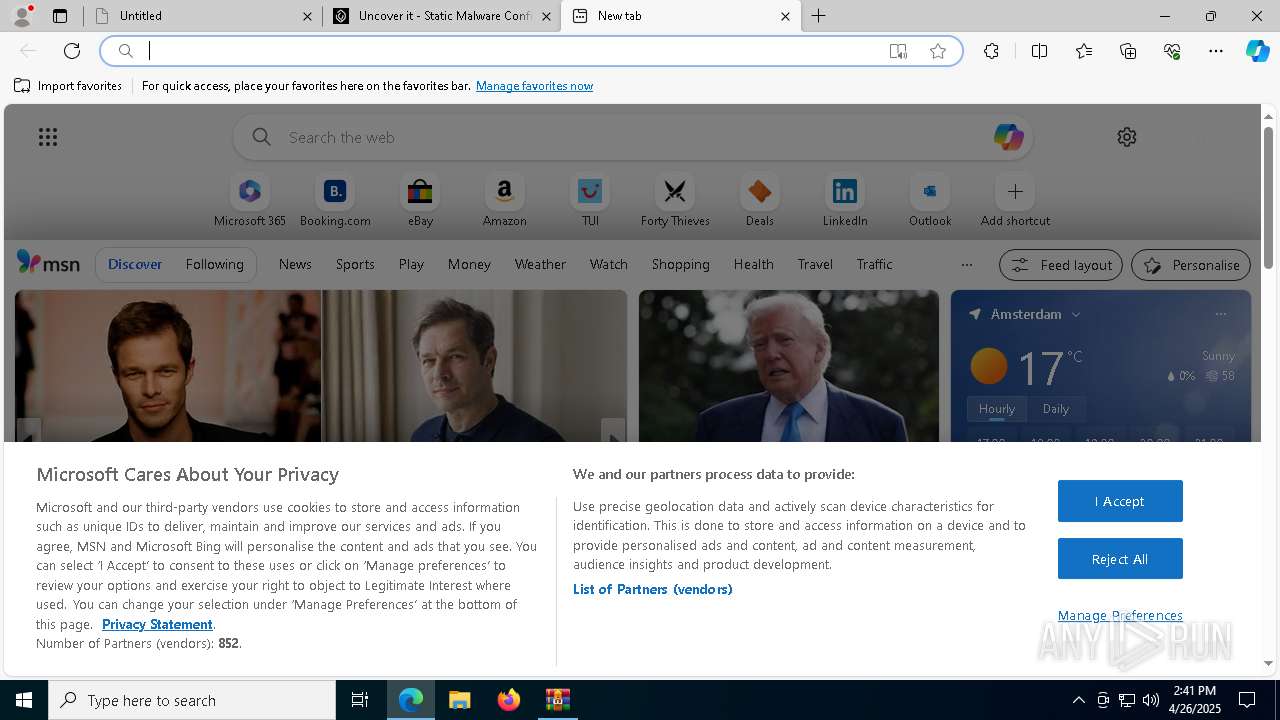The image size is (1280, 720).
Task: Open the Shopping category
Action: pyautogui.click(x=680, y=264)
